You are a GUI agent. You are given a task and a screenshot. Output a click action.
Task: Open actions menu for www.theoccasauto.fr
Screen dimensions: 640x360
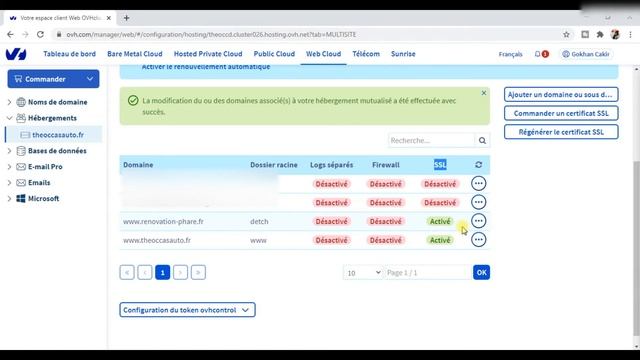coord(478,240)
